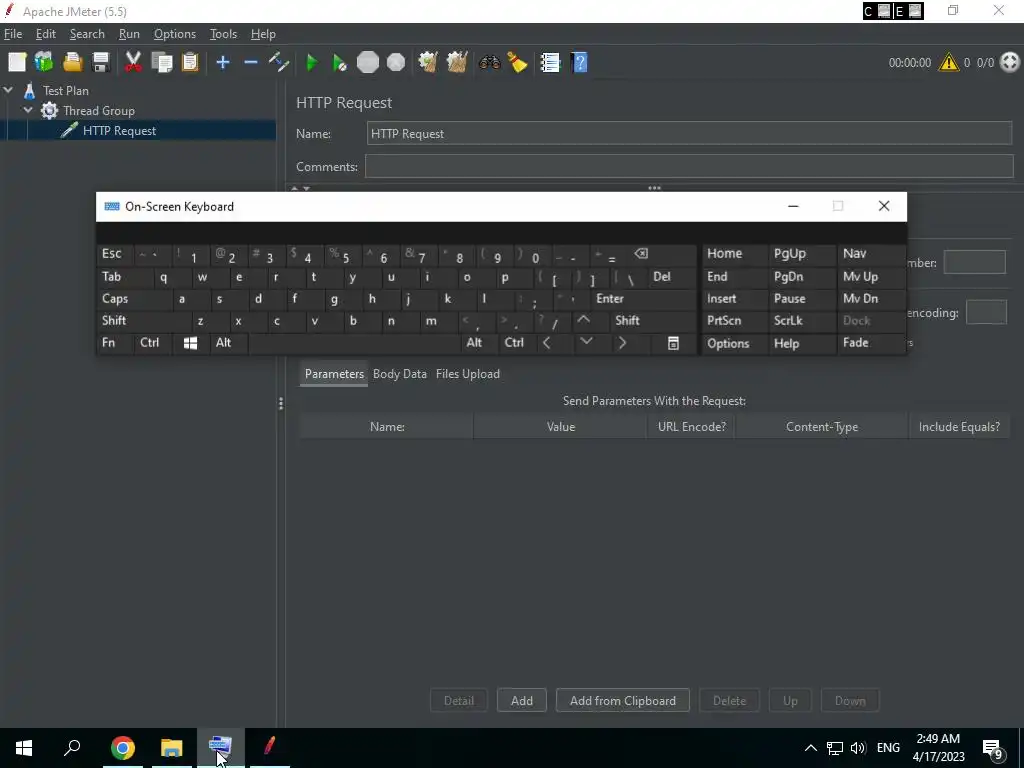Click the Value column header
This screenshot has width=1024, height=768.
[x=560, y=426]
